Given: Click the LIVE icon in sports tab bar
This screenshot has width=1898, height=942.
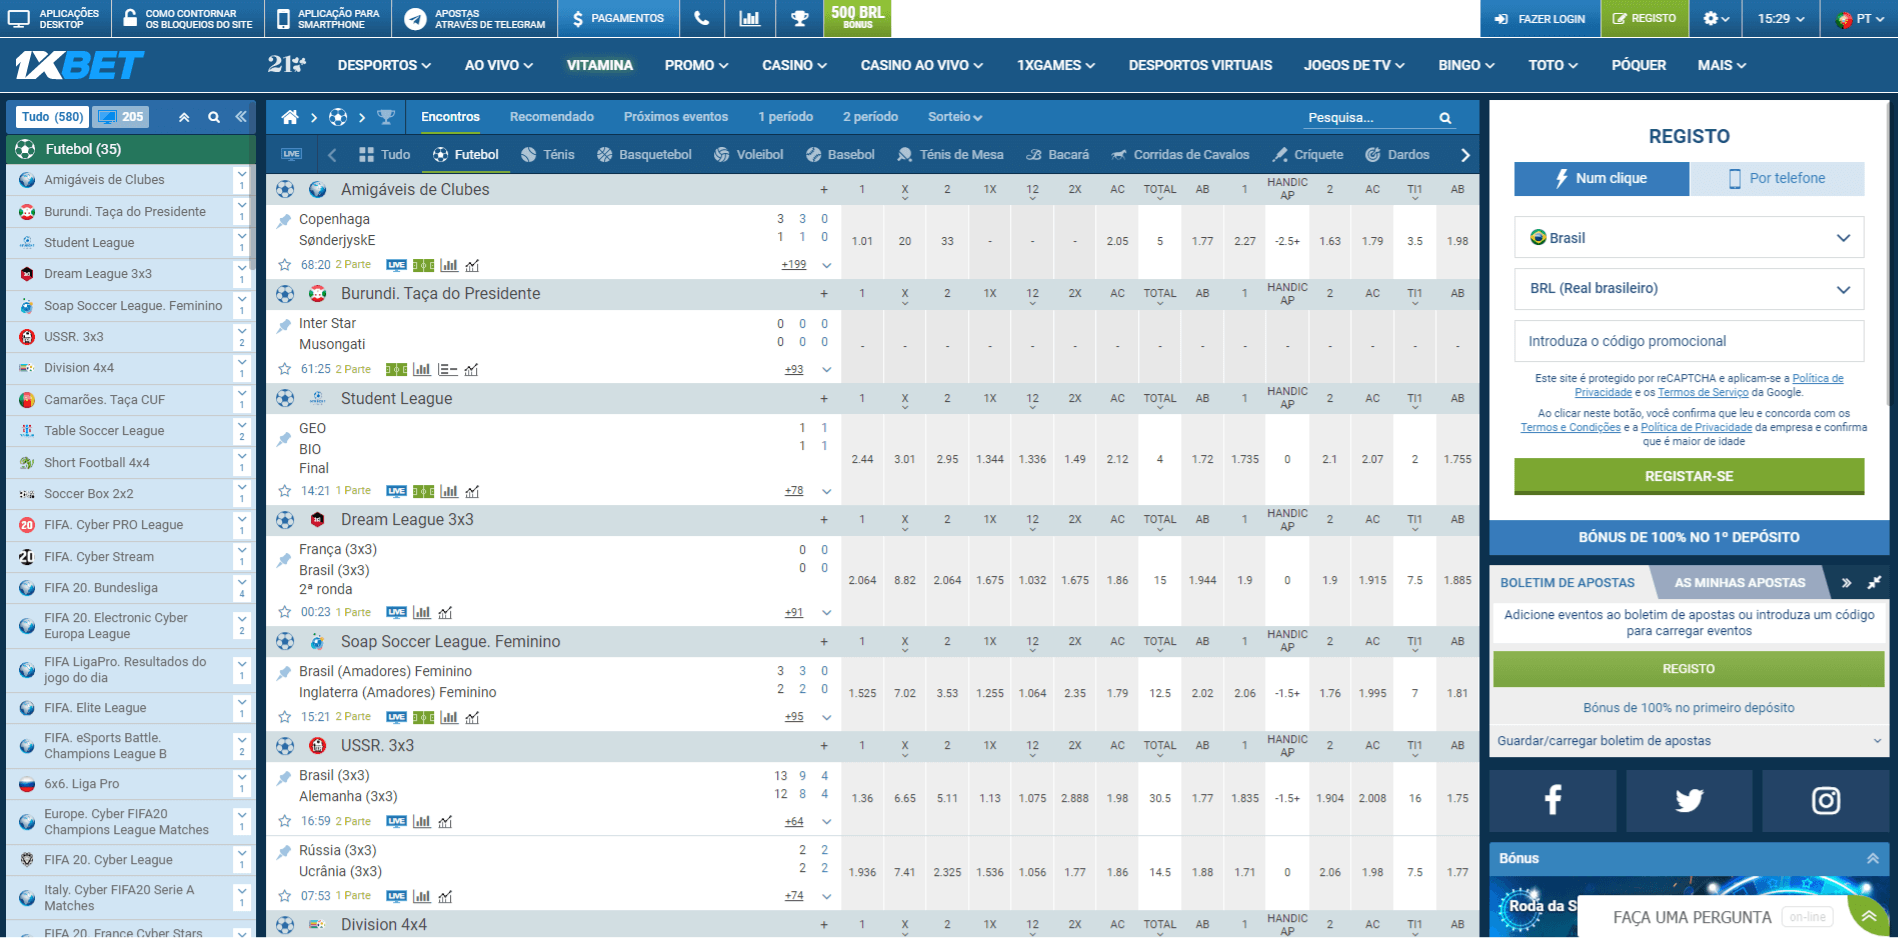Looking at the screenshot, I should tap(291, 154).
